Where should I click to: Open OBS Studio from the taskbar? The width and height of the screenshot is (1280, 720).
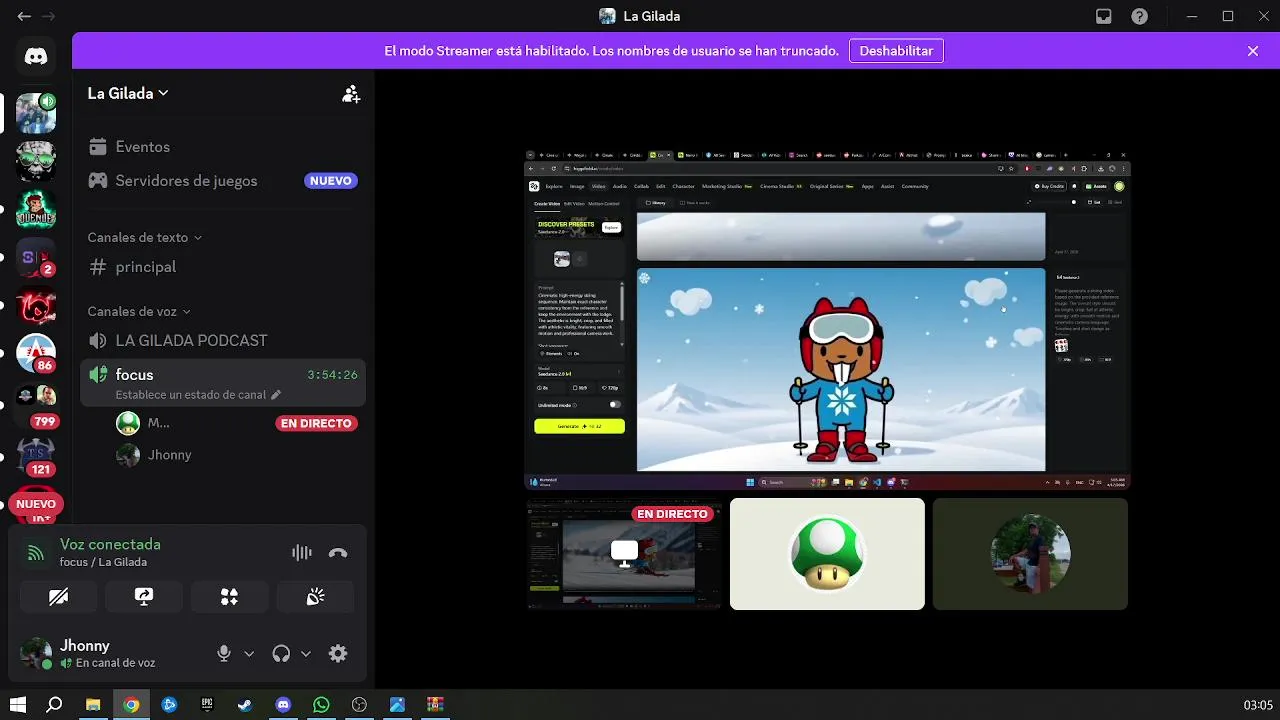click(x=359, y=705)
